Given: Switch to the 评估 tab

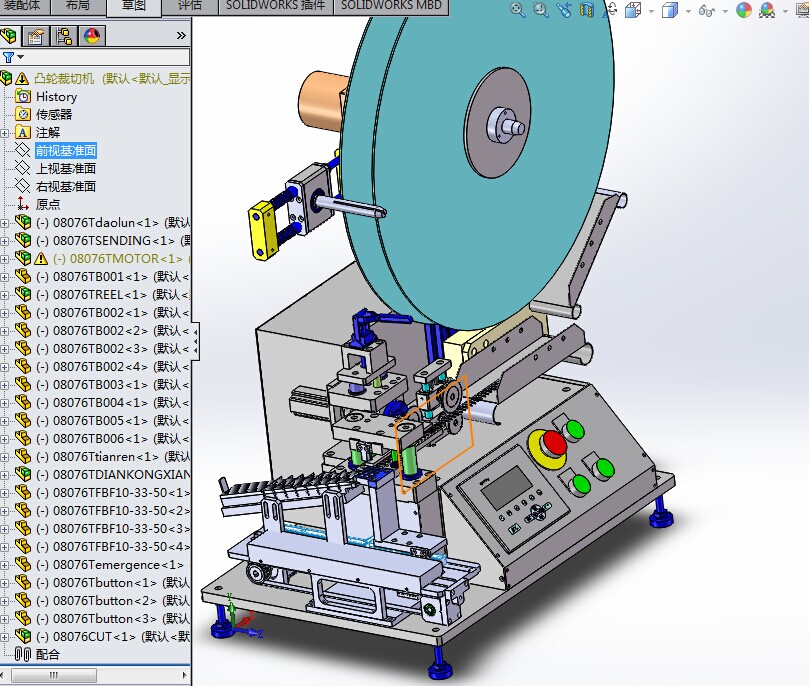Looking at the screenshot, I should coord(190,6).
